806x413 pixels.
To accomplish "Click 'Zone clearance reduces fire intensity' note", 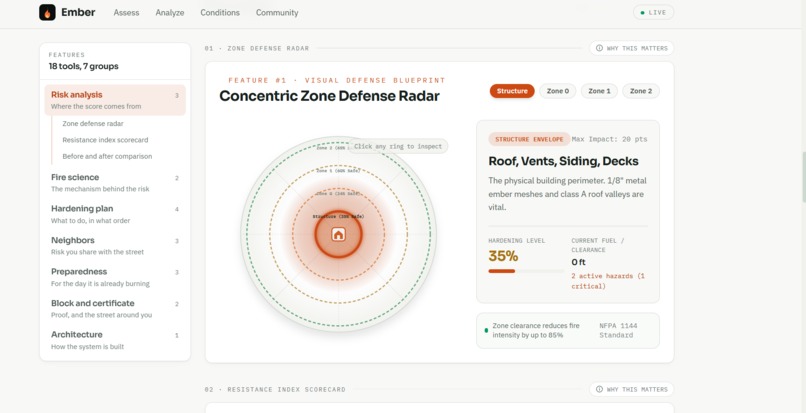I will point(536,330).
